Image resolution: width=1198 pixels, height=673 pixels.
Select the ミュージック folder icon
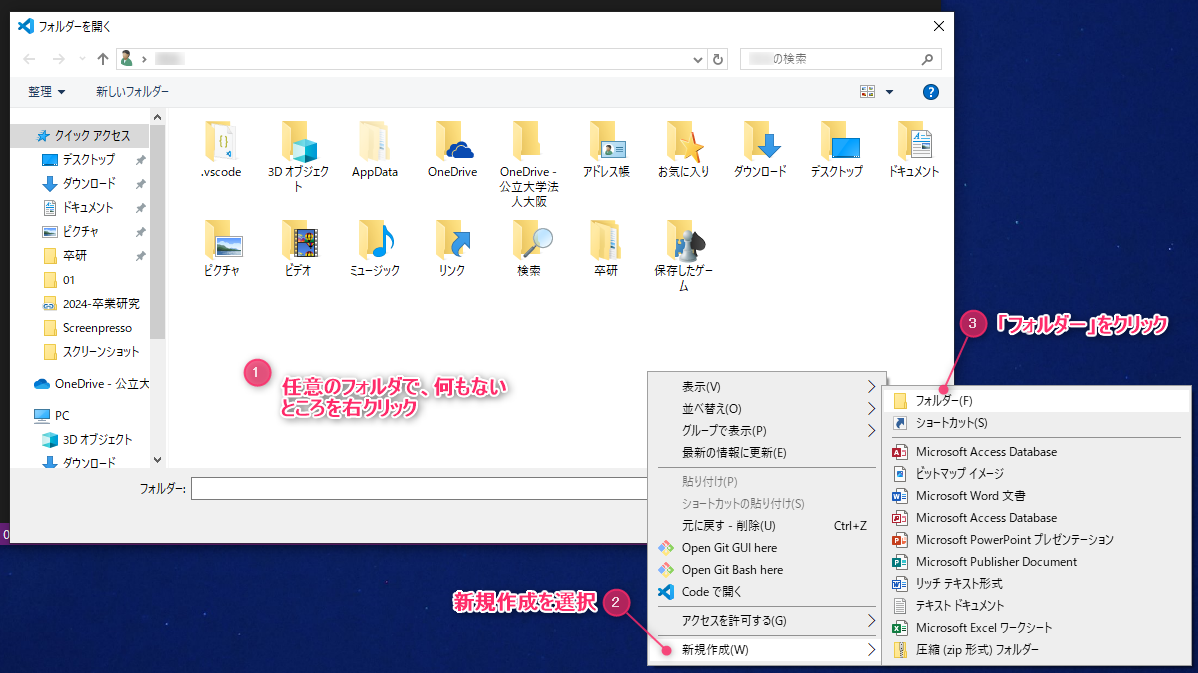375,241
